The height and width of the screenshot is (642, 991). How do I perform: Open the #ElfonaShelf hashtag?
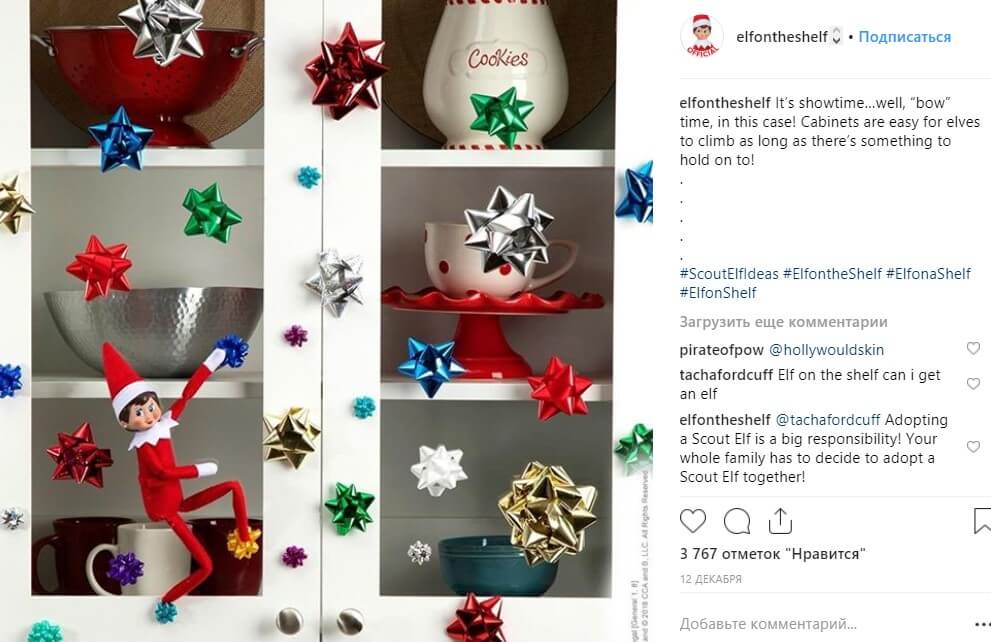[928, 274]
